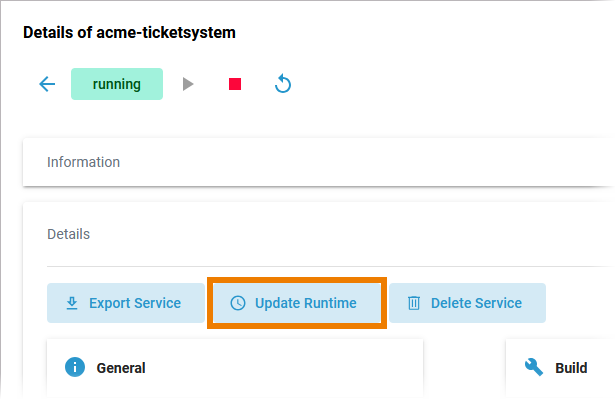Viewport: 616px width, 400px height.
Task: Expand the Information panel
Action: [300, 162]
